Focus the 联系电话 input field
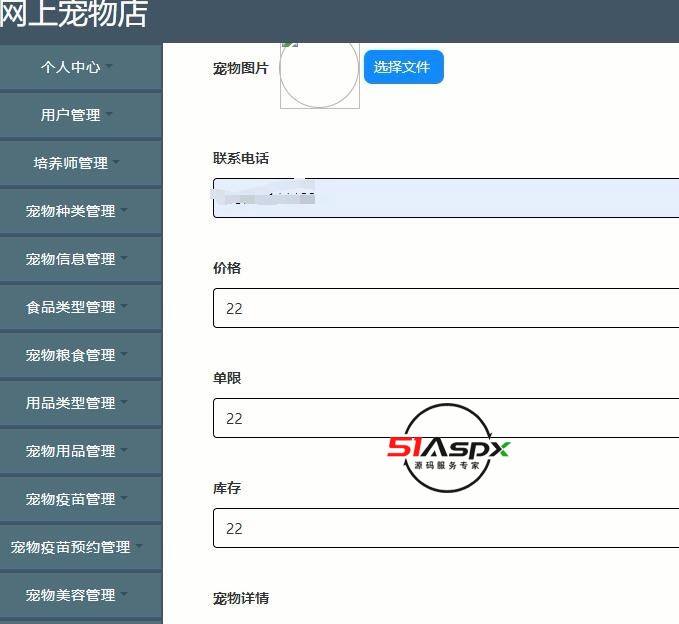679x624 pixels. [x=446, y=198]
